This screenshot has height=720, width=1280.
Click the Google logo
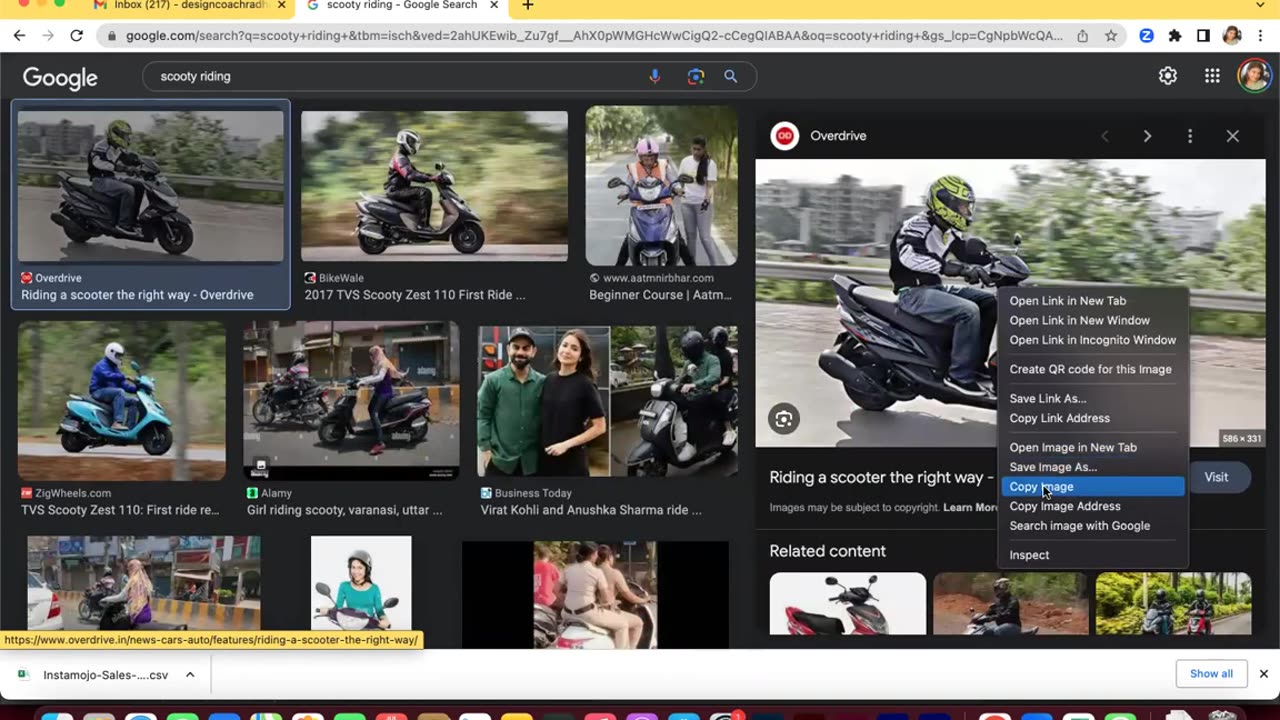(x=60, y=77)
